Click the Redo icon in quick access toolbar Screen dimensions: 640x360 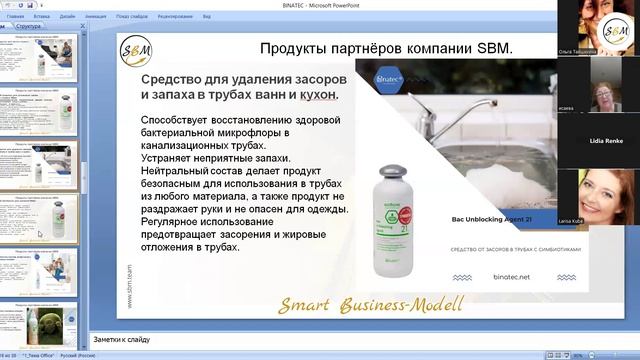coord(20,5)
